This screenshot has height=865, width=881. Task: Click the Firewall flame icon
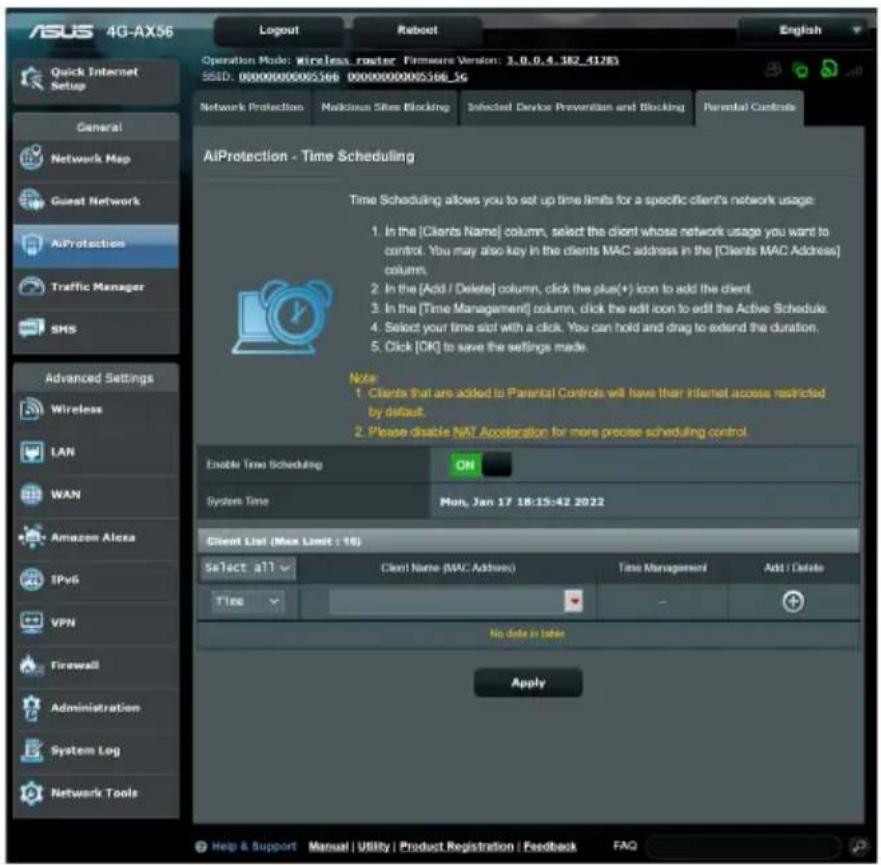(31, 665)
